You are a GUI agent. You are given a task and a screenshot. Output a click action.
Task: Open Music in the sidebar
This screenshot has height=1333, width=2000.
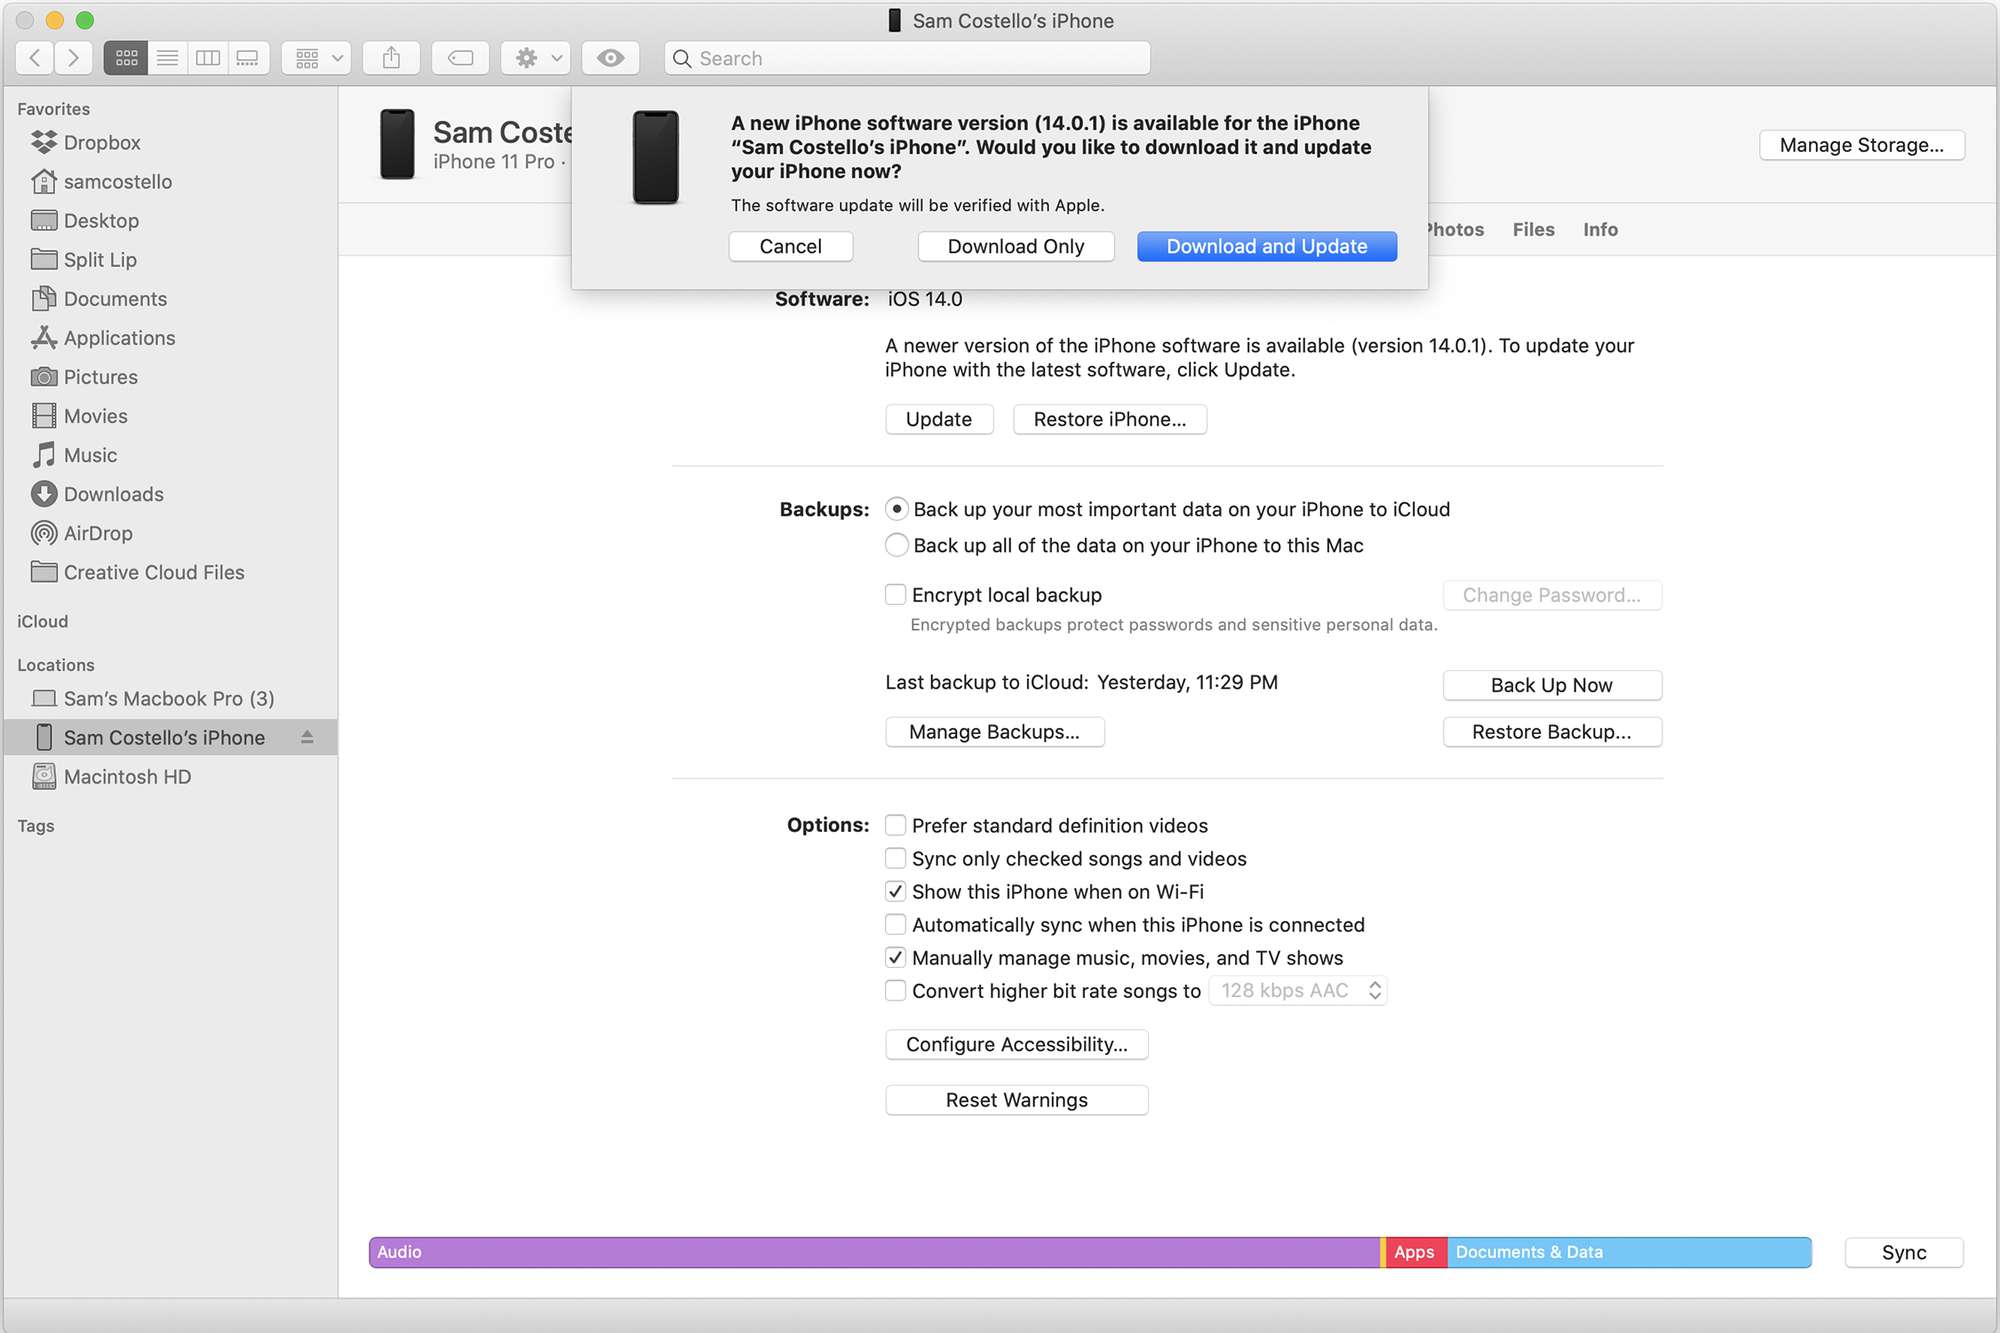(170, 455)
